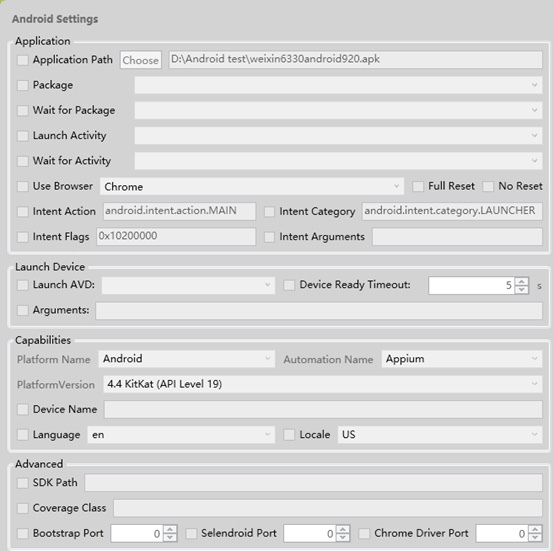Check the Selendroid Port checkbox

tap(191, 533)
